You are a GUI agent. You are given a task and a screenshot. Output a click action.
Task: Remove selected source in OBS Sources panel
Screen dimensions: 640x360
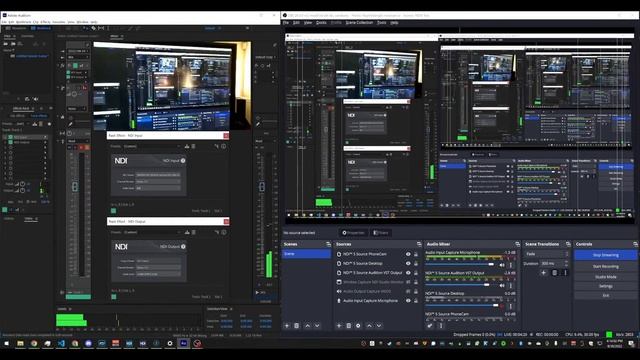349,326
